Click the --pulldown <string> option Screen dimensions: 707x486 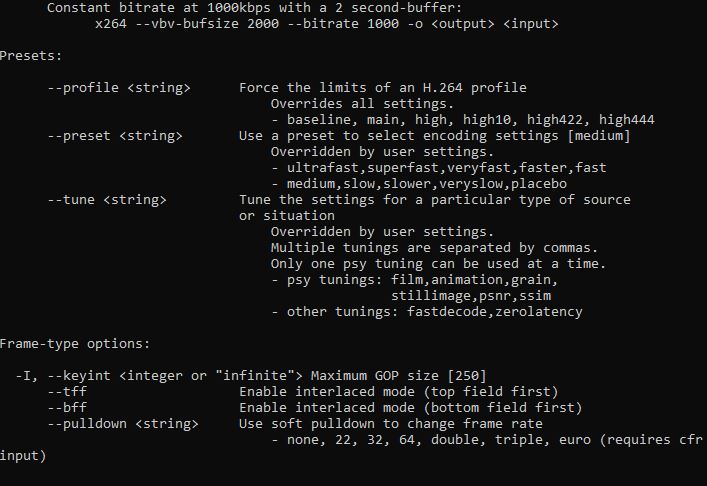click(x=123, y=424)
